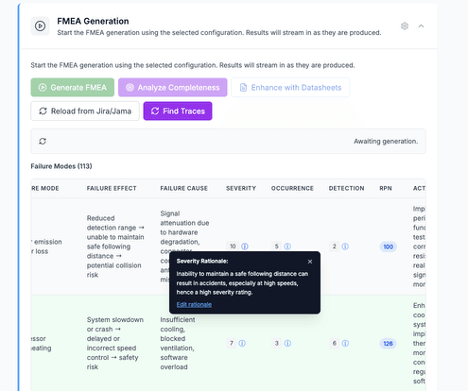468x391 pixels.
Task: Click the DETECTION column header
Action: click(x=346, y=188)
